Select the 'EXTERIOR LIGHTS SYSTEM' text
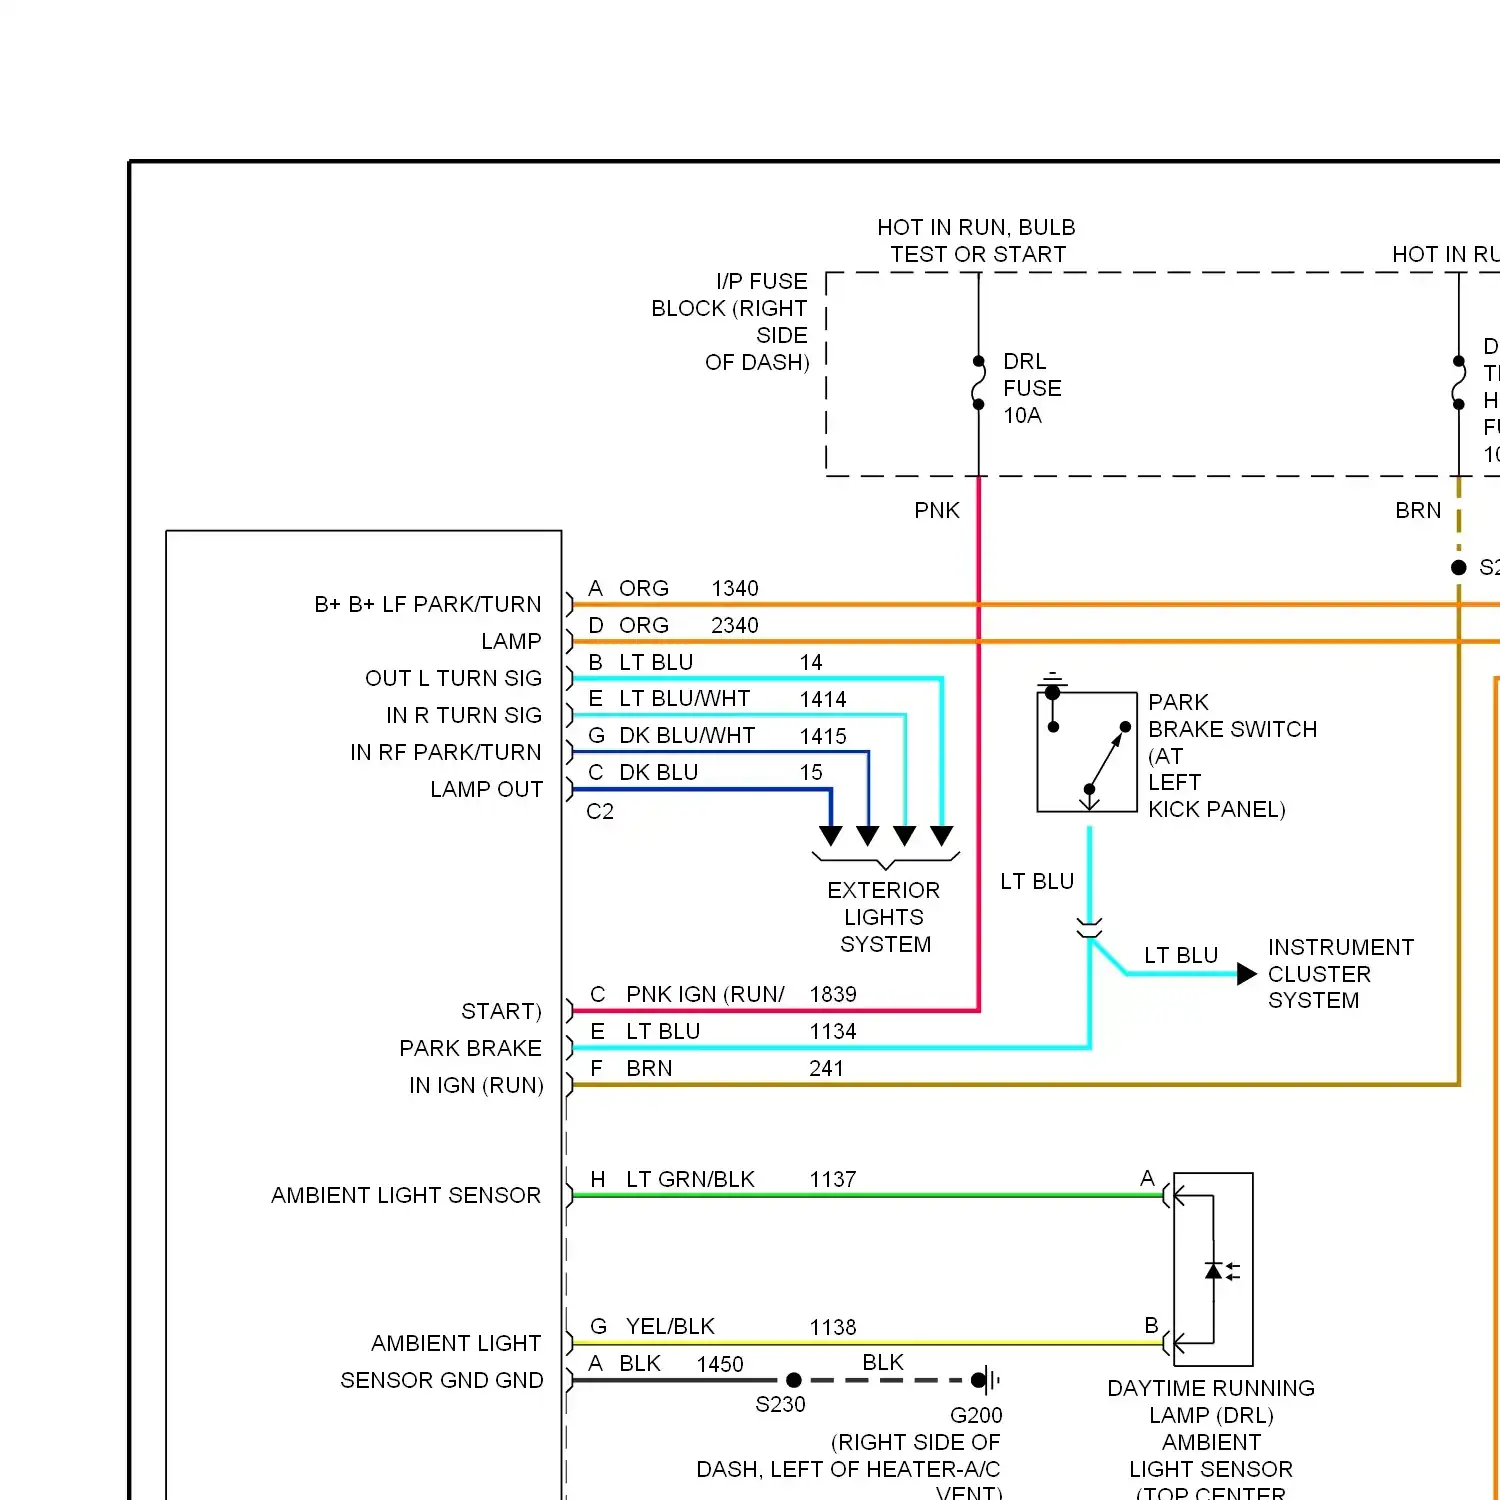Screen dimensions: 1500x1500 884,917
